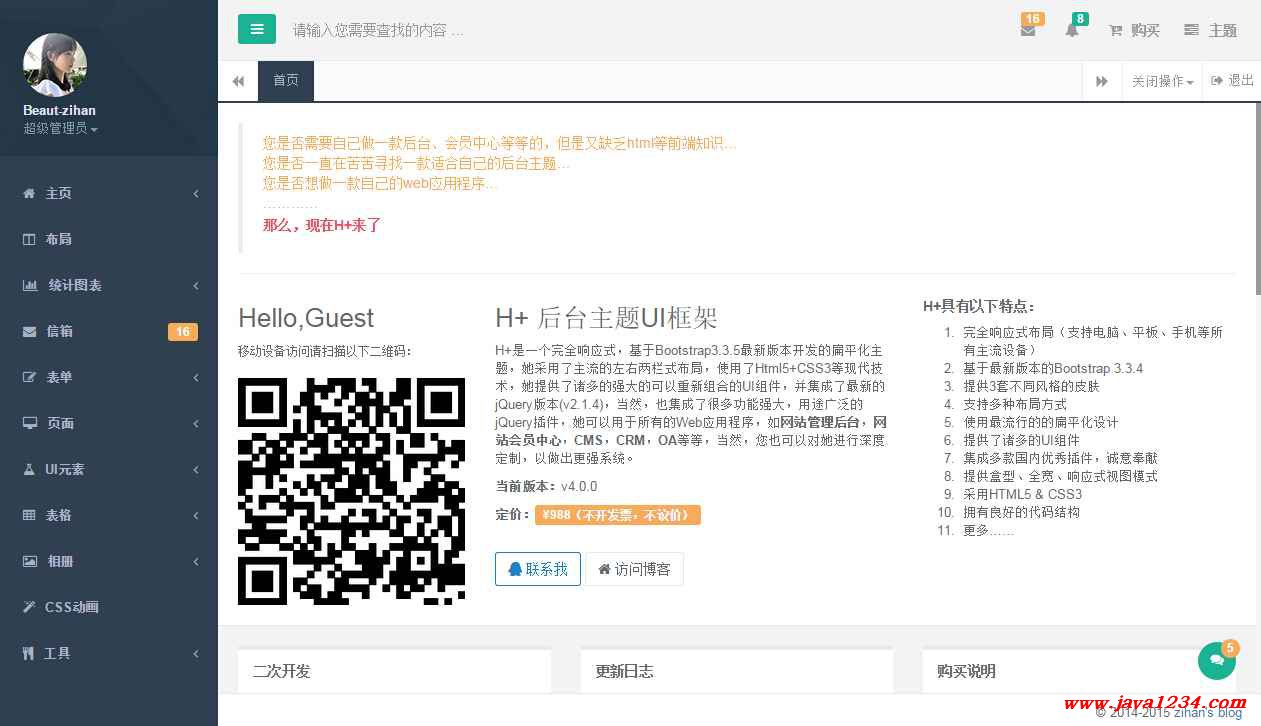
Task: Click the green 8 badge above the bell
Action: (1080, 18)
